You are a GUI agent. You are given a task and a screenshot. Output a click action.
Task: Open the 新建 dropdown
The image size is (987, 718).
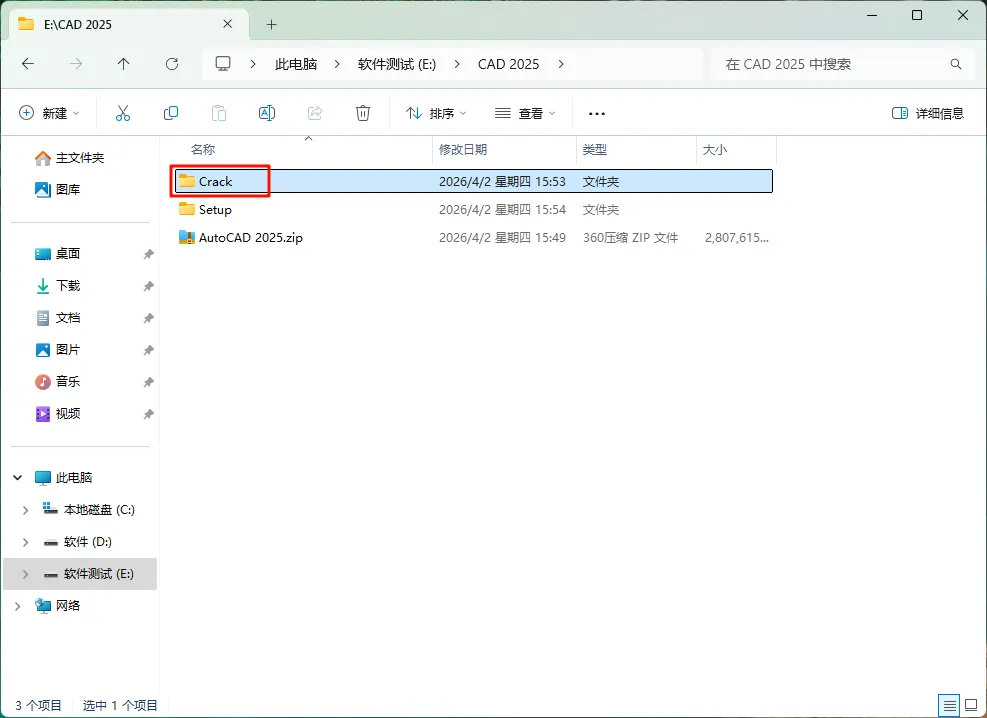tap(50, 113)
